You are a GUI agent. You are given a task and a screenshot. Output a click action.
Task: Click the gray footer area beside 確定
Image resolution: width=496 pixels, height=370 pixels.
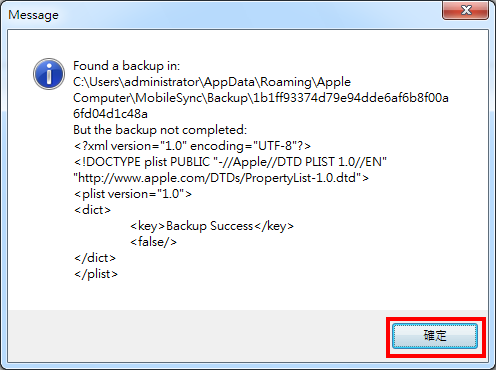(197, 336)
